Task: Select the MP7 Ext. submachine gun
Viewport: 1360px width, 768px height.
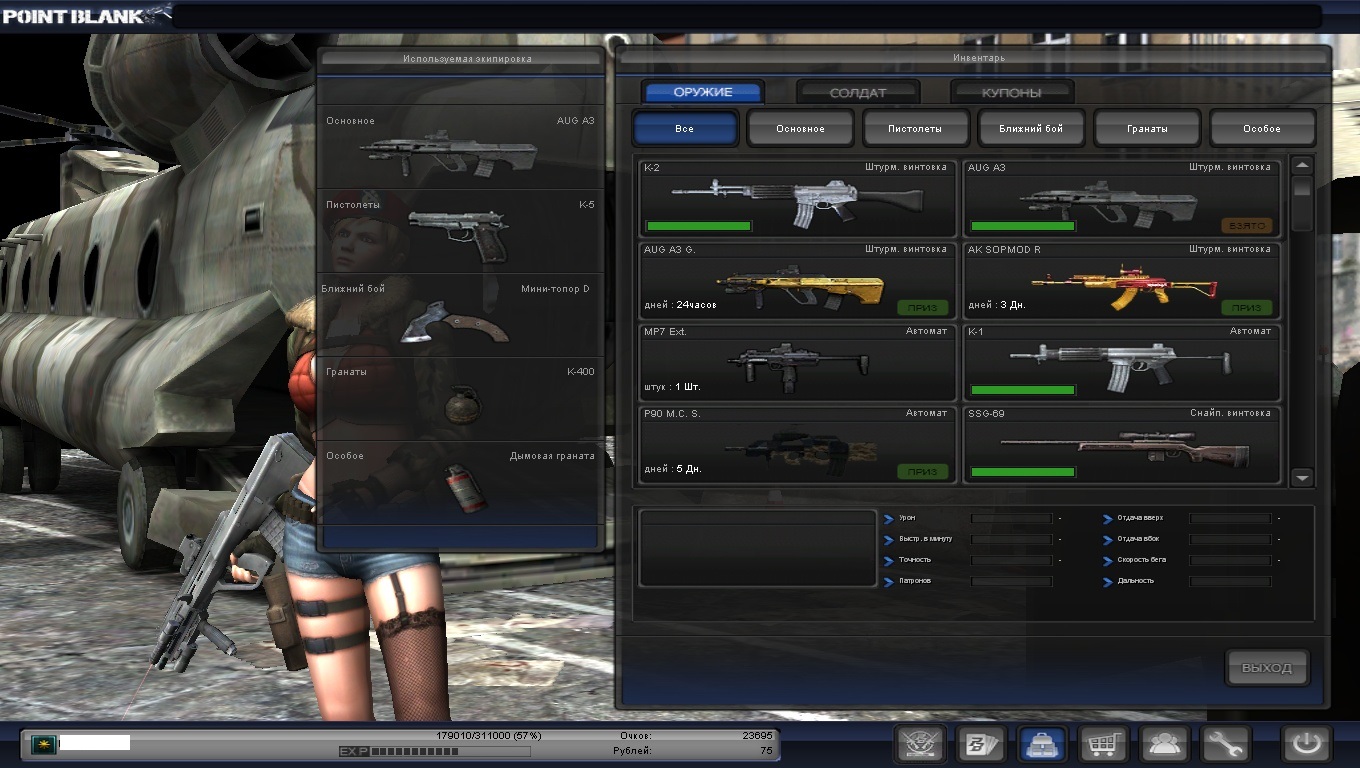Action: 798,363
